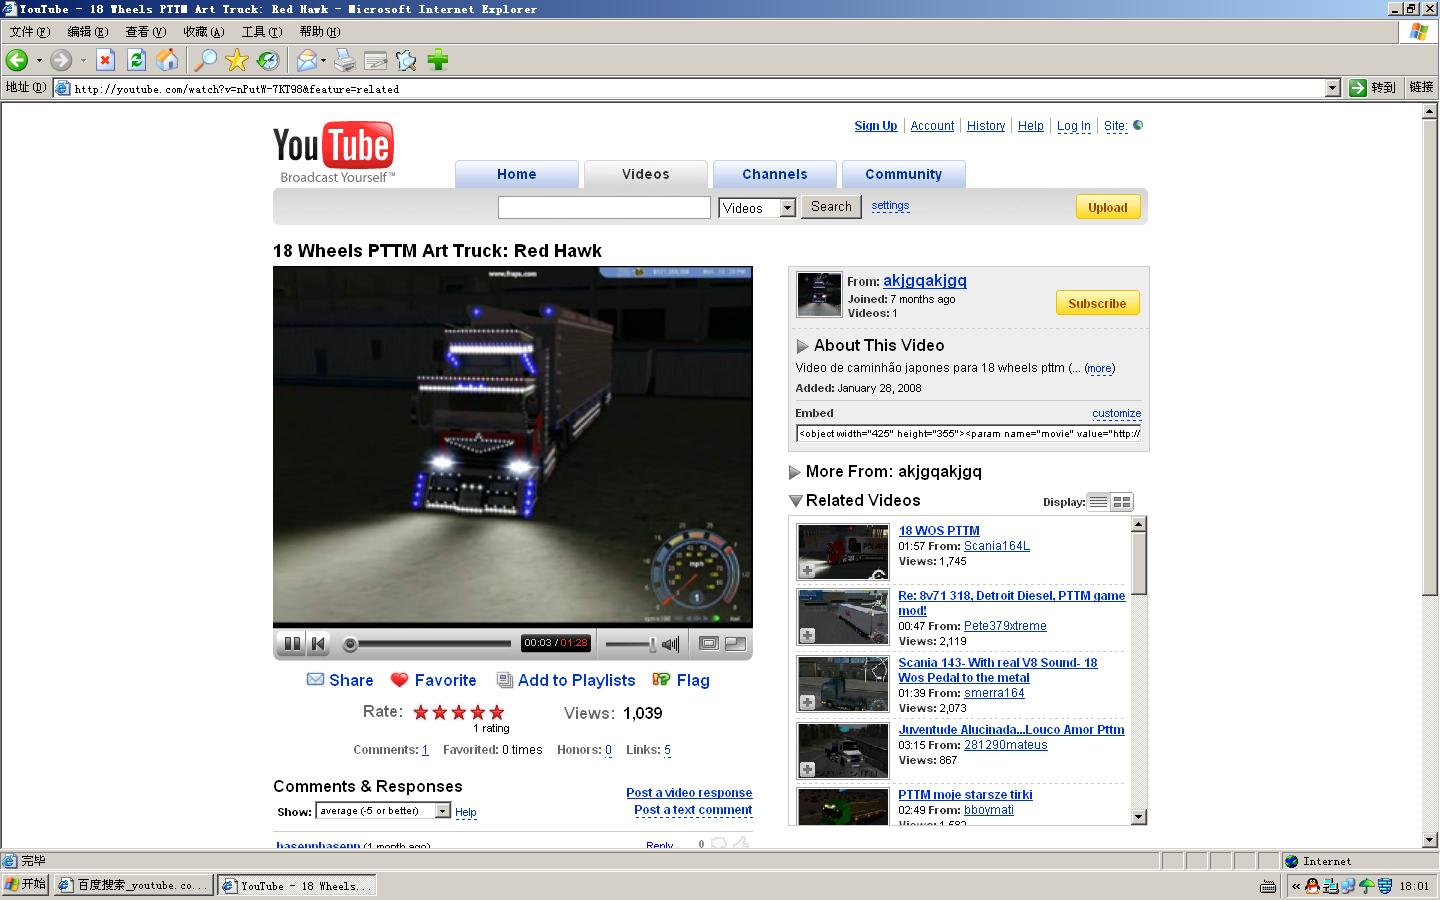Screen dimensions: 1440x900
Task: Switch Related Videos to grid display
Action: [1122, 502]
